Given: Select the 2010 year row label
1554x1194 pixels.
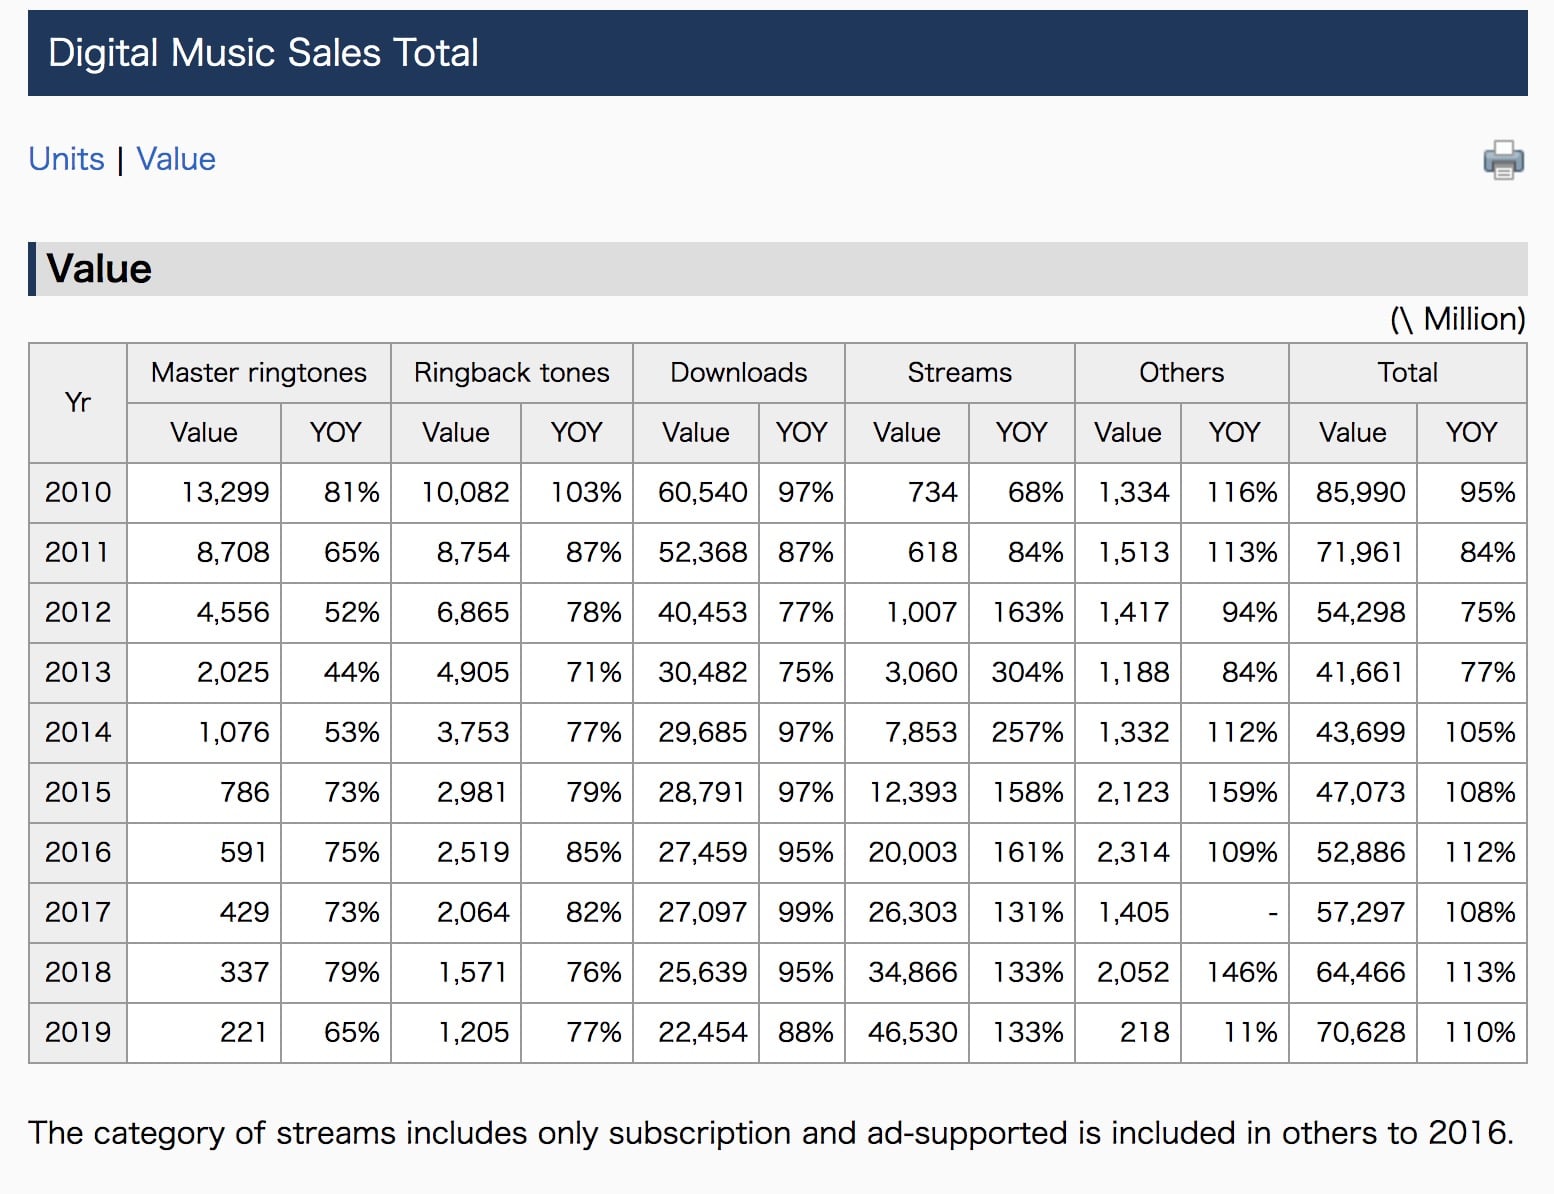Looking at the screenshot, I should pos(78,492).
